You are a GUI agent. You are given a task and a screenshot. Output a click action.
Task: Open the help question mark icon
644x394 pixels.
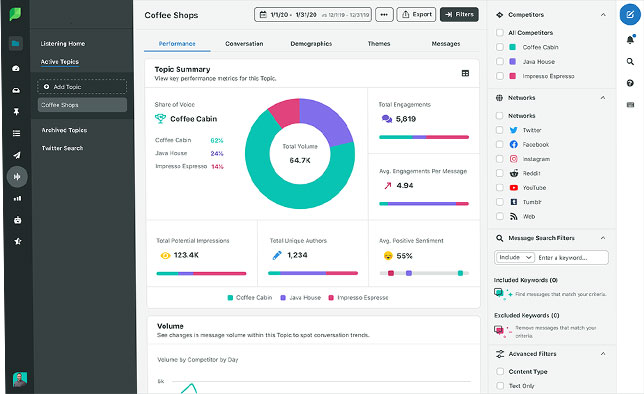click(630, 83)
